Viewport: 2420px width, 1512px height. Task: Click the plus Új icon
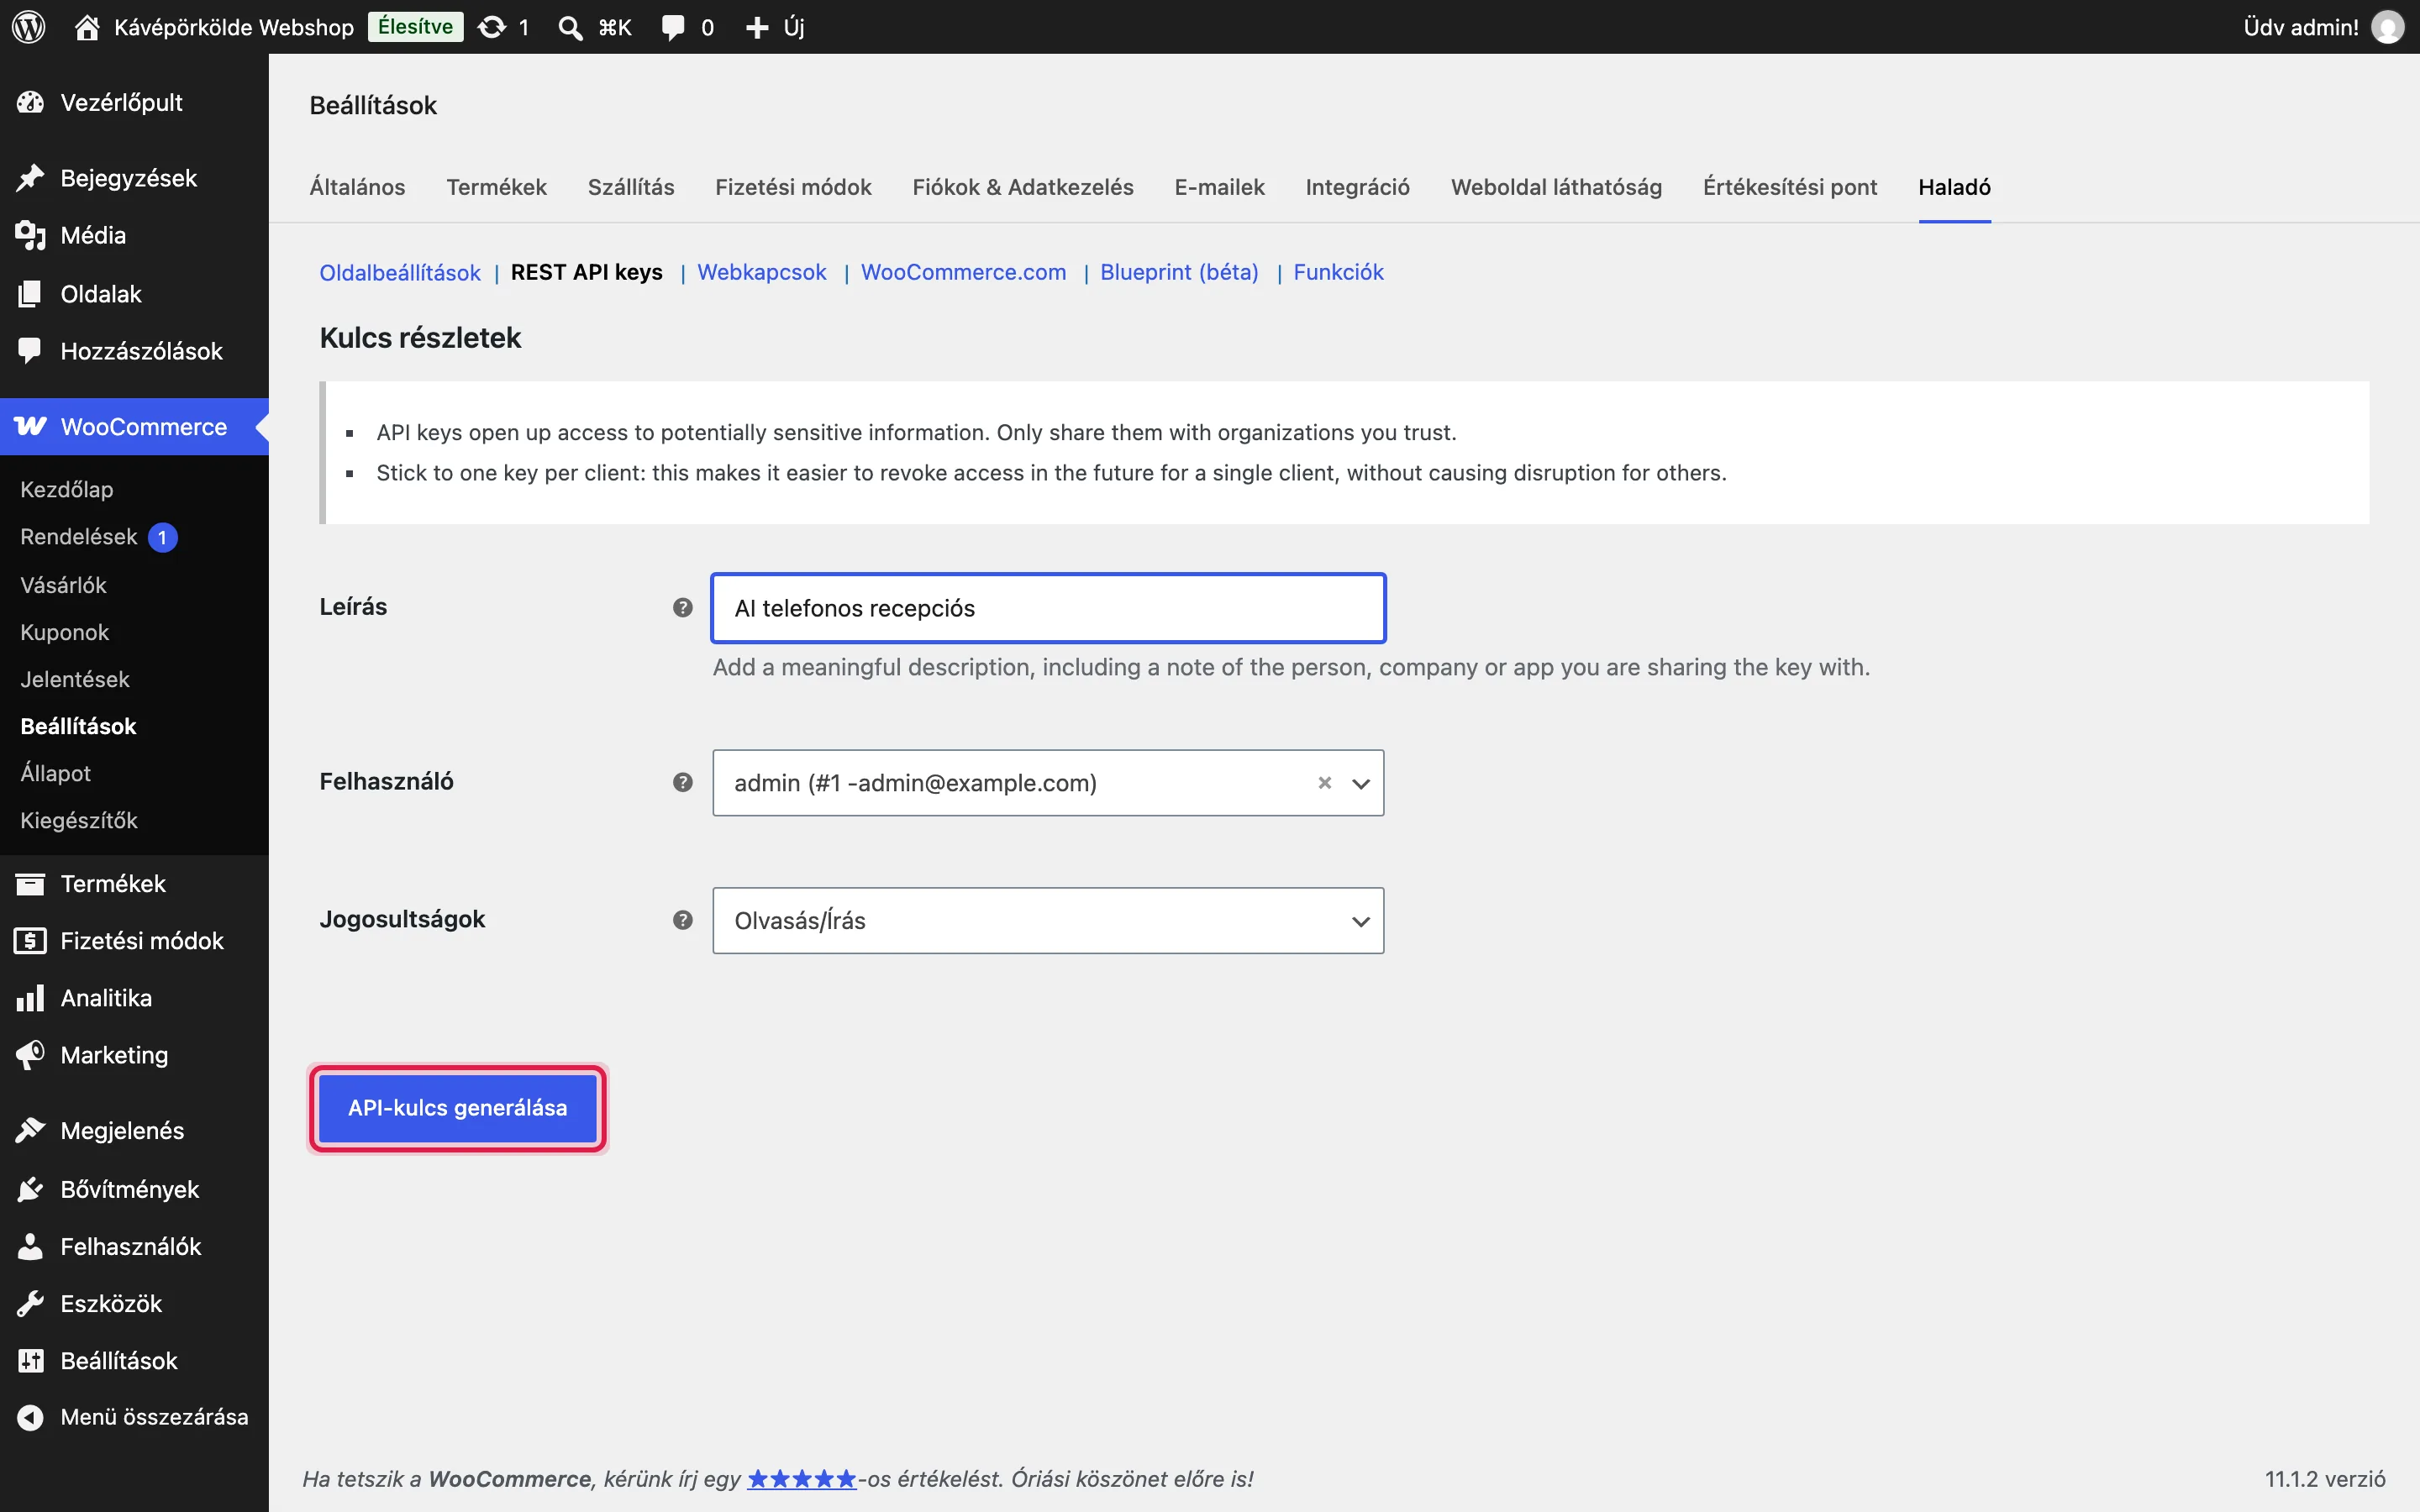coord(757,27)
